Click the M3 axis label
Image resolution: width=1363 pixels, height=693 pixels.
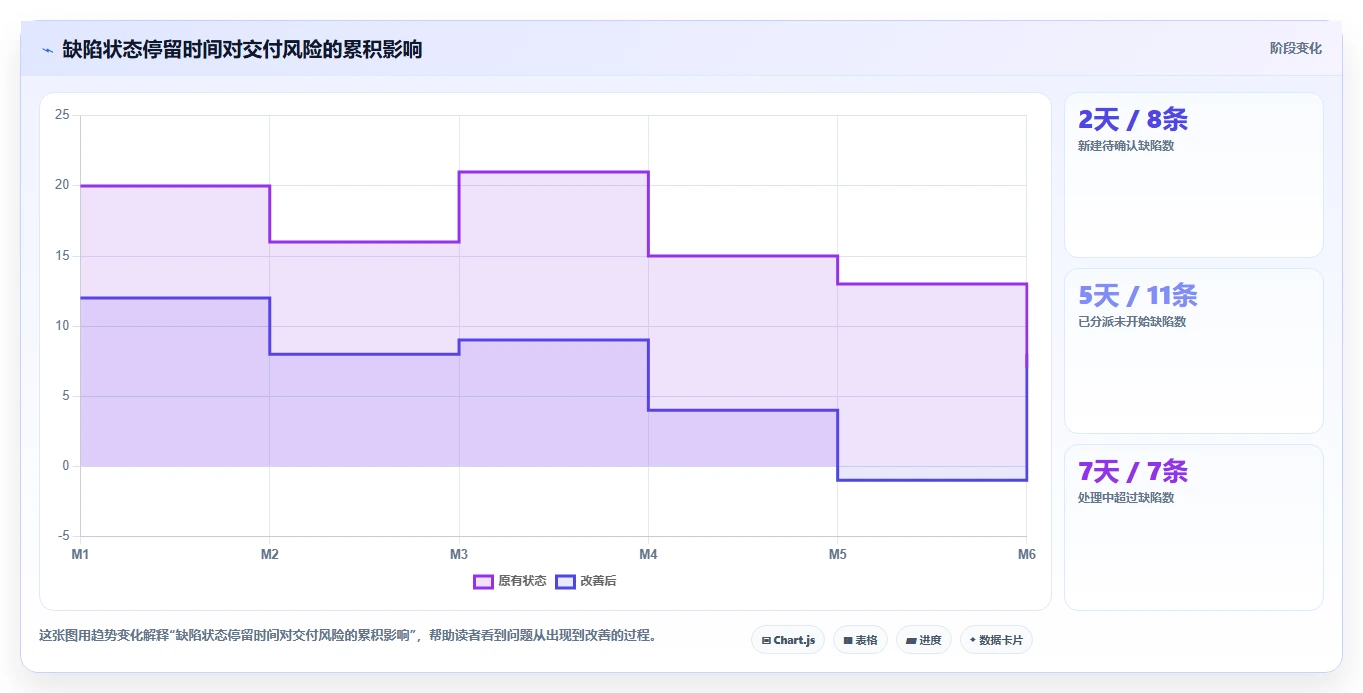459,554
